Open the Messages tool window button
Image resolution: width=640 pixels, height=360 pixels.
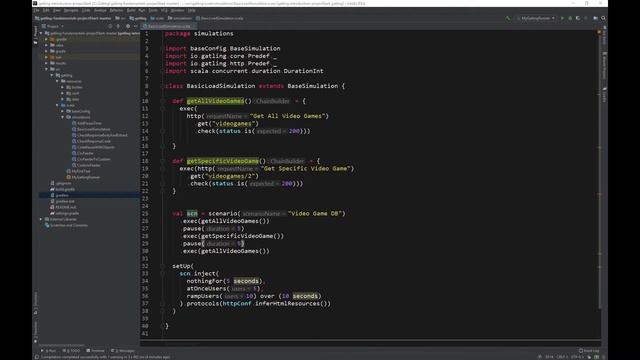point(123,351)
